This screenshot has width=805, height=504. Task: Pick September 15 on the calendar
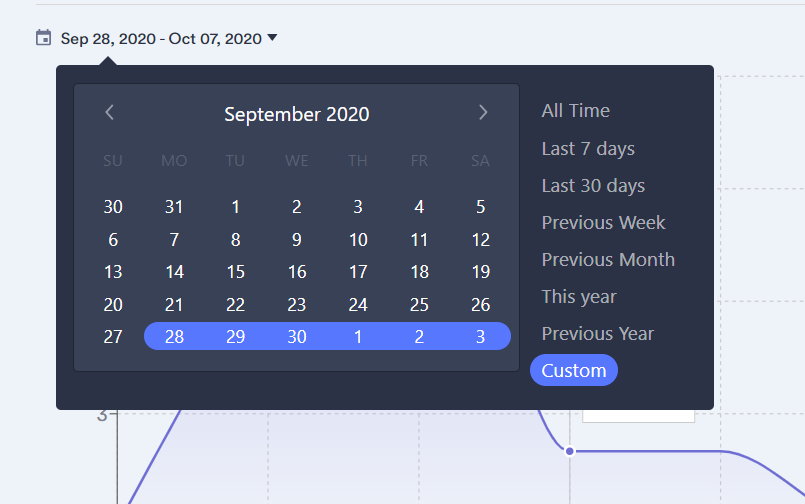[x=236, y=272]
